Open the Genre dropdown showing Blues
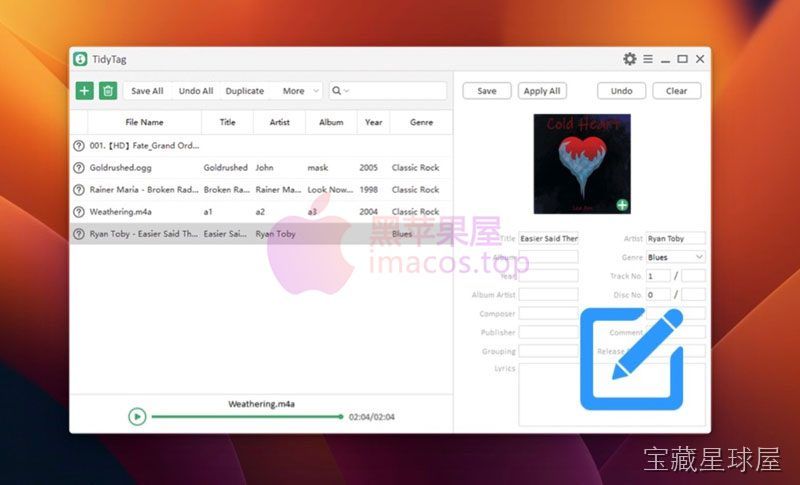The width and height of the screenshot is (800, 485). 676,257
